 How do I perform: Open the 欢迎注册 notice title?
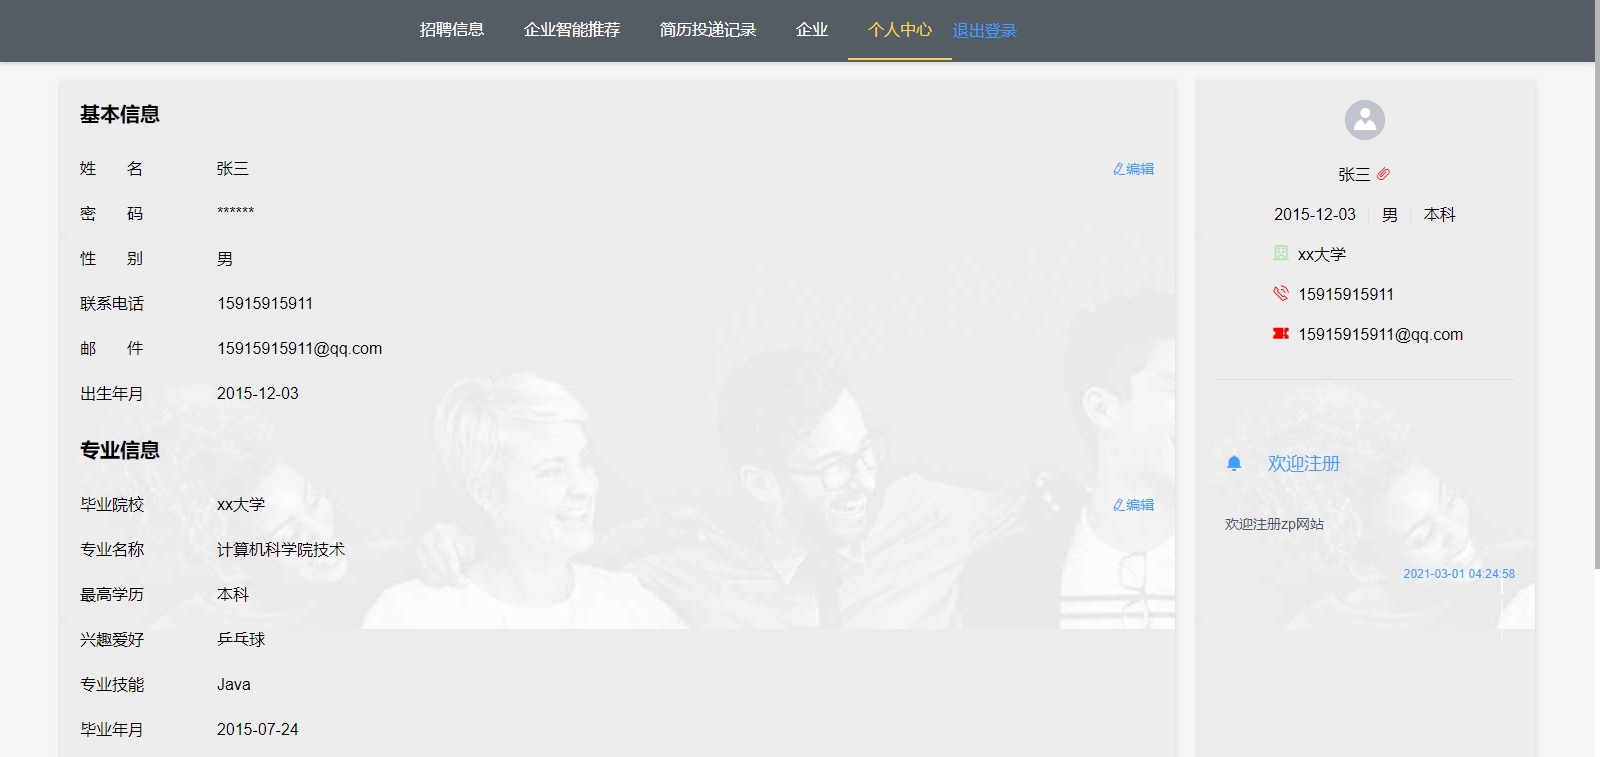click(1304, 464)
